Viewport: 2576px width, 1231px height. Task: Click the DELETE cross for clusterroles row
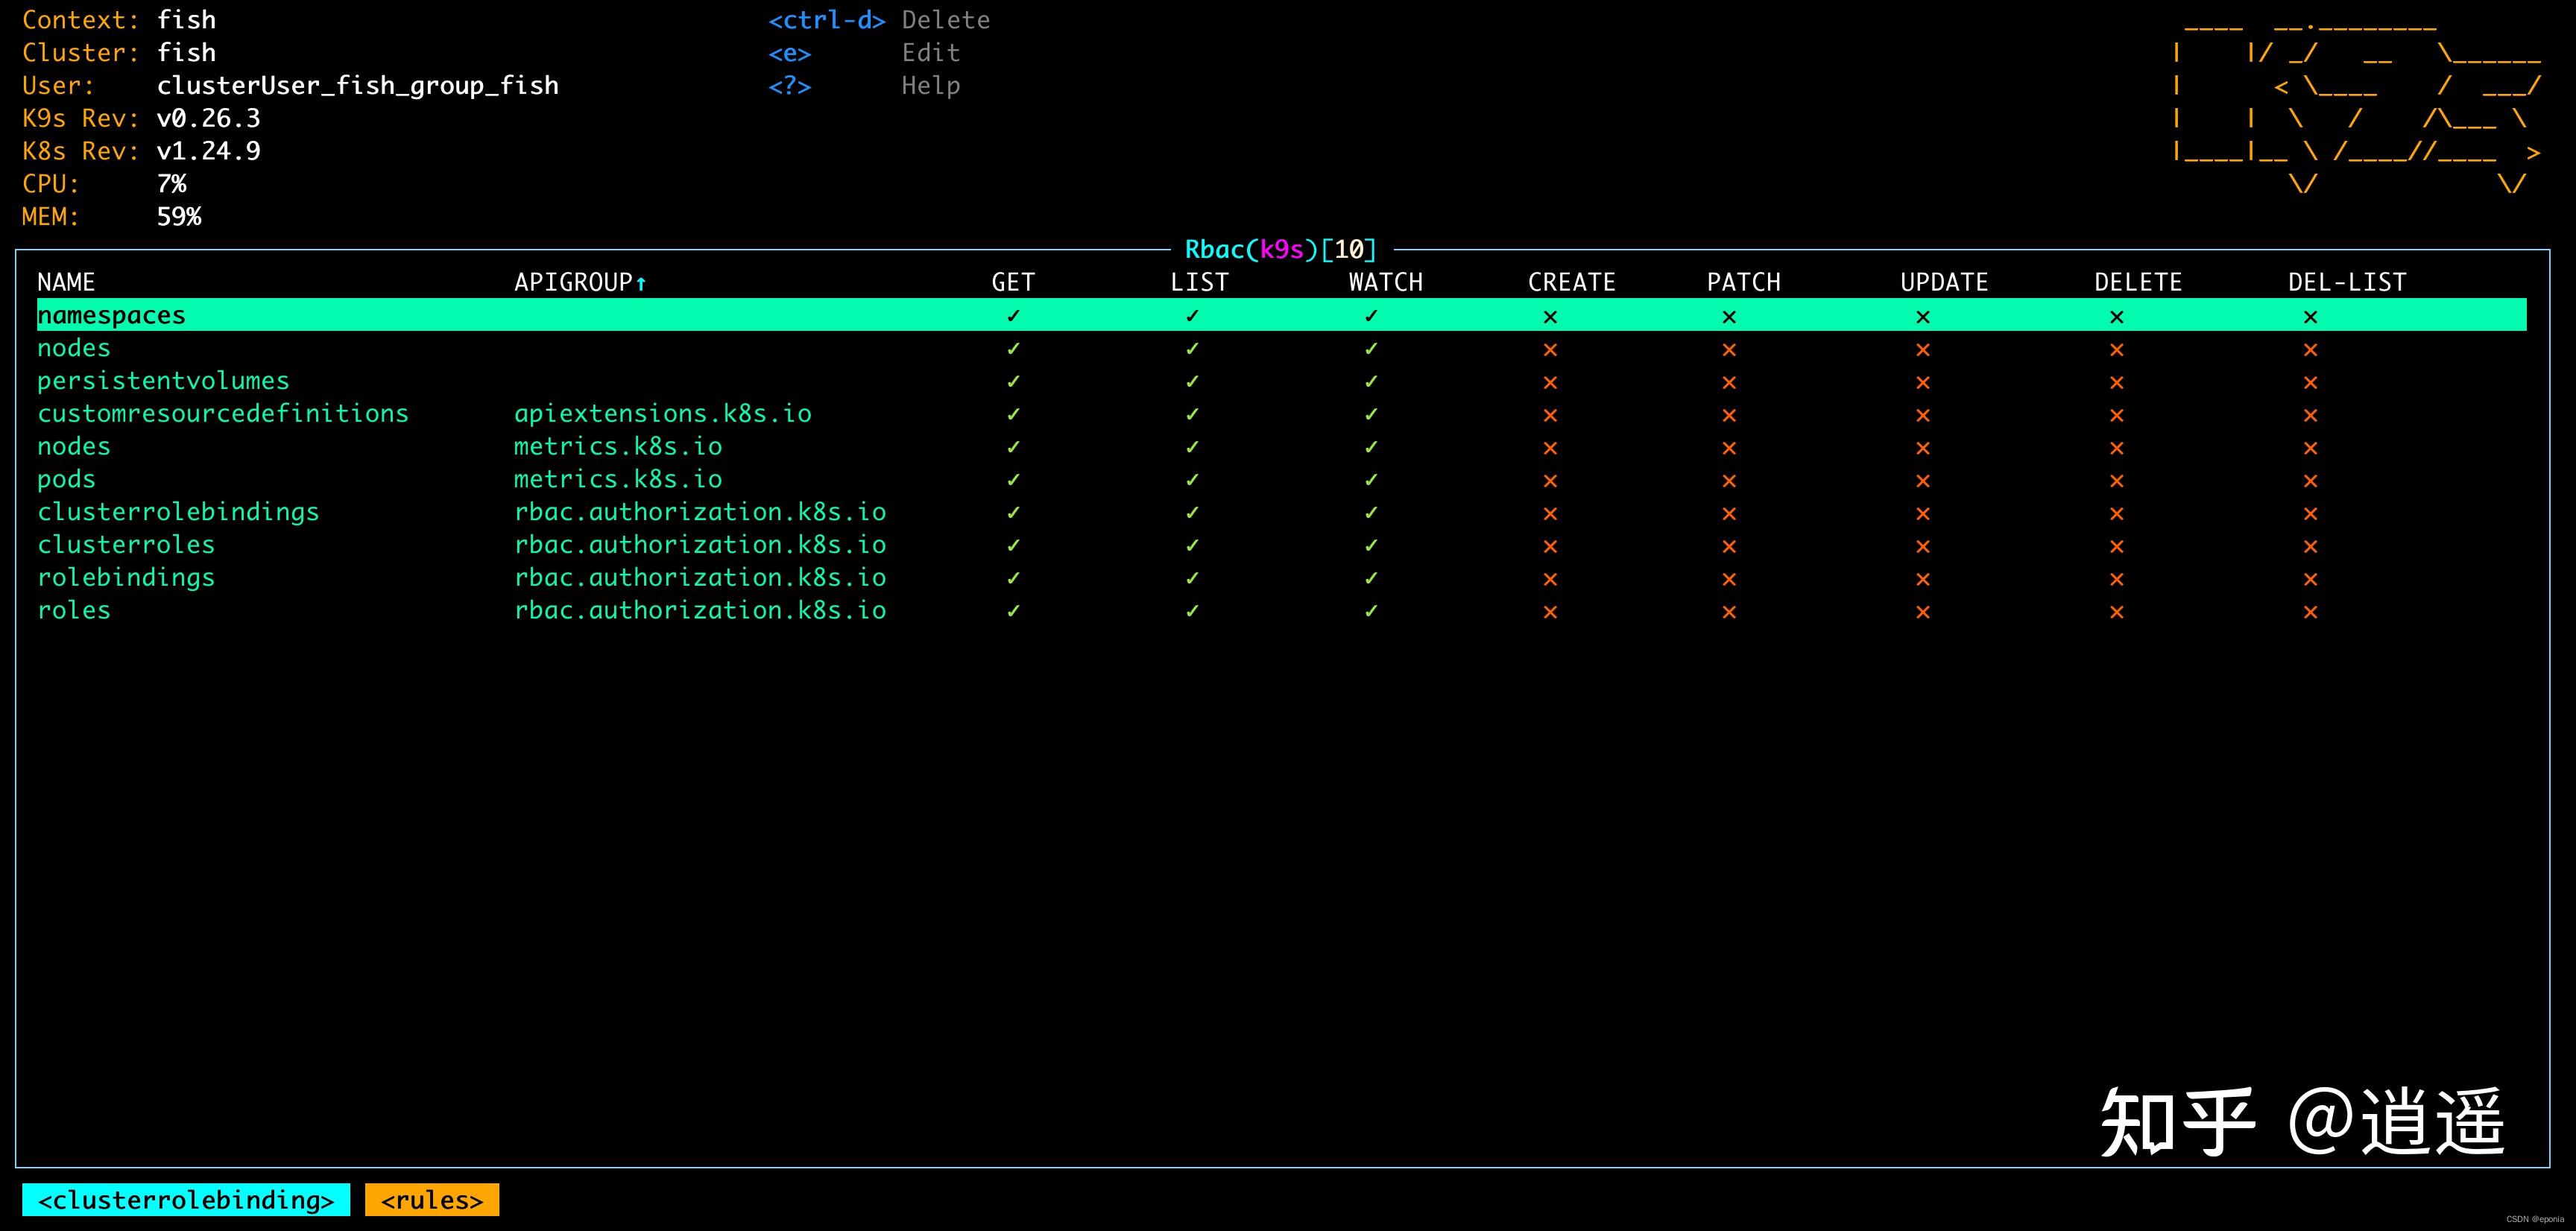point(2116,546)
